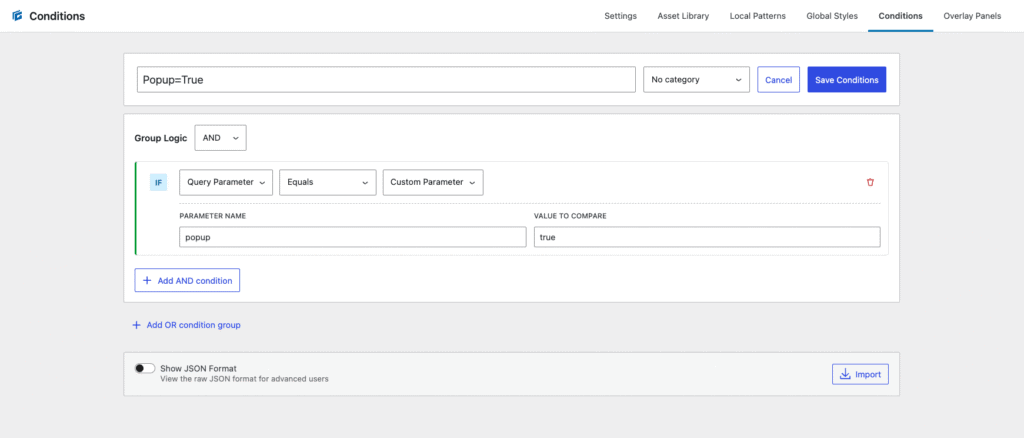Delete the condition using red trash icon
1024x438 pixels.
click(870, 182)
